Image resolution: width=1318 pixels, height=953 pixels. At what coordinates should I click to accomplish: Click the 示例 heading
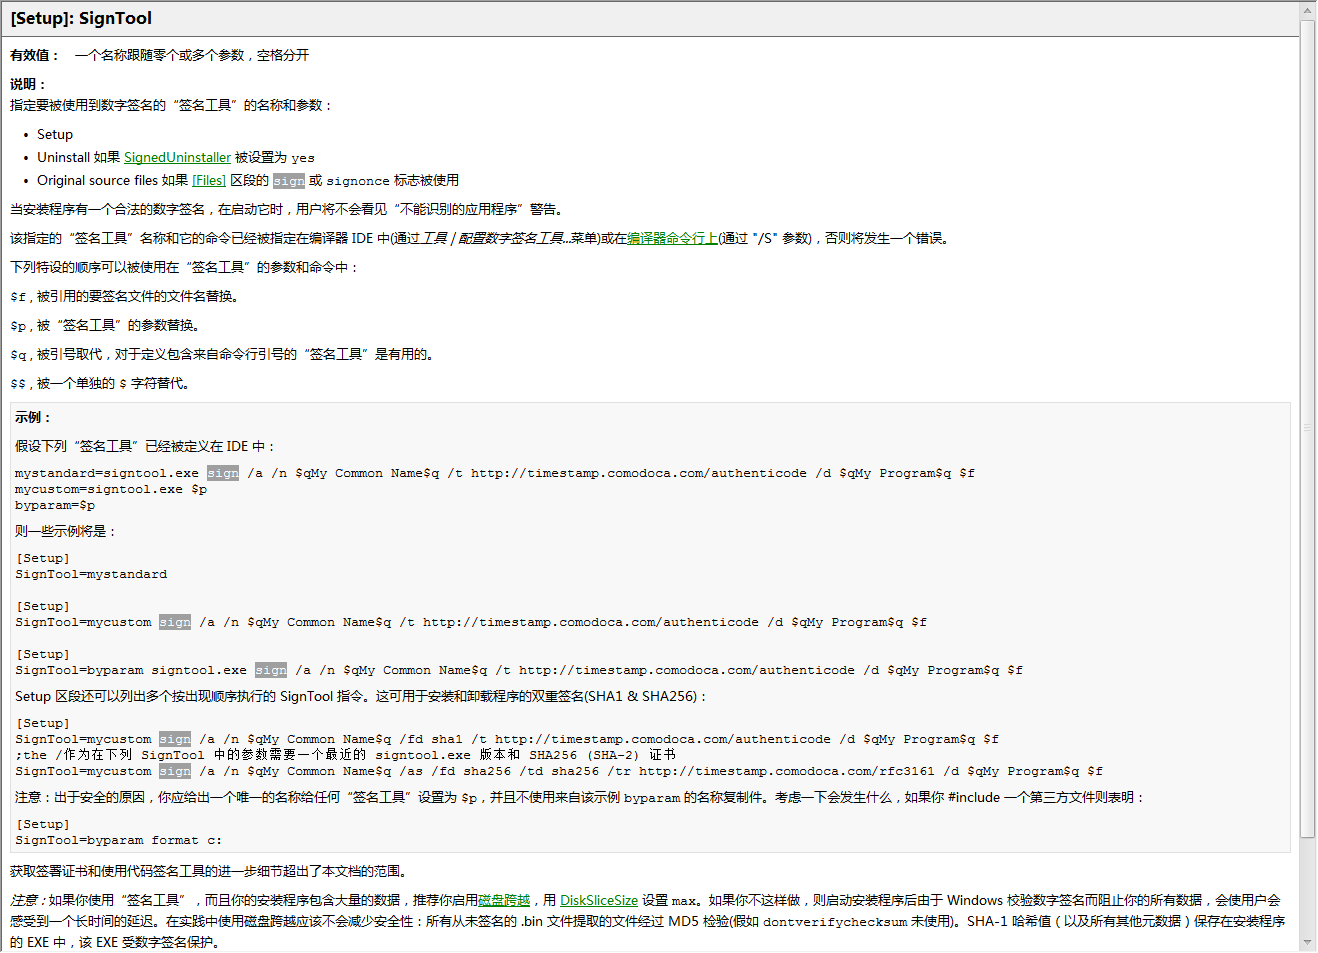[32, 418]
